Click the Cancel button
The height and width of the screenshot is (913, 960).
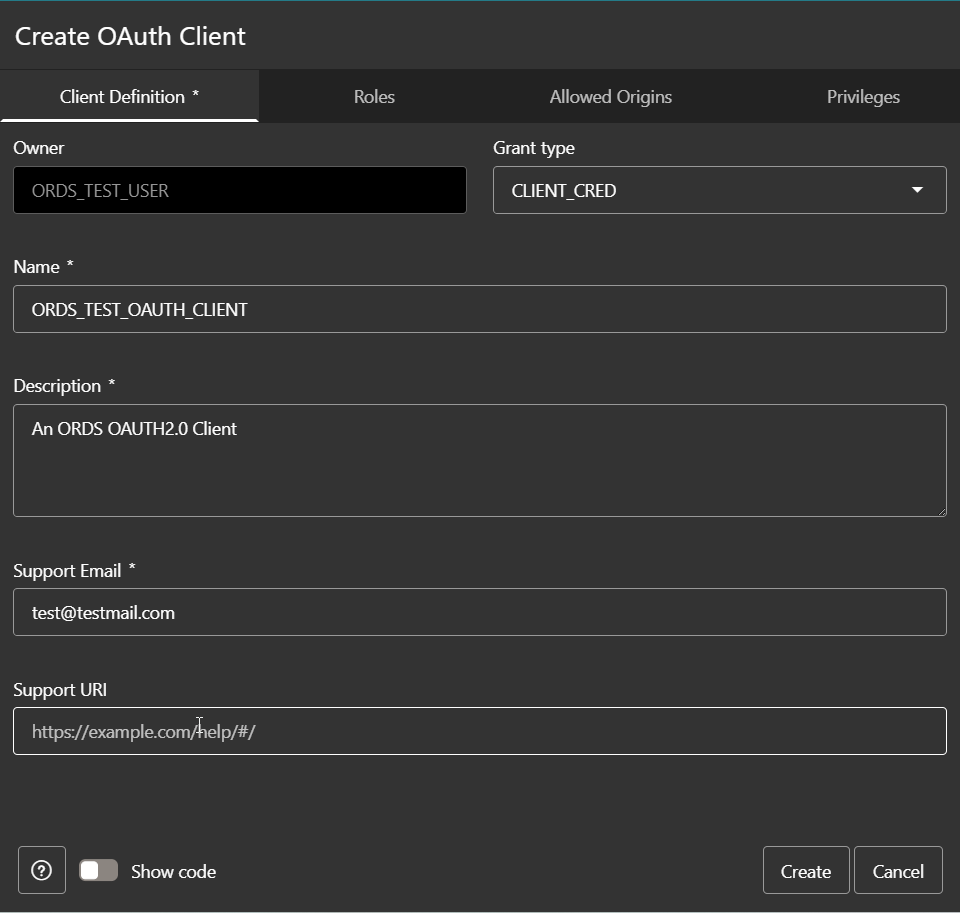coord(898,870)
